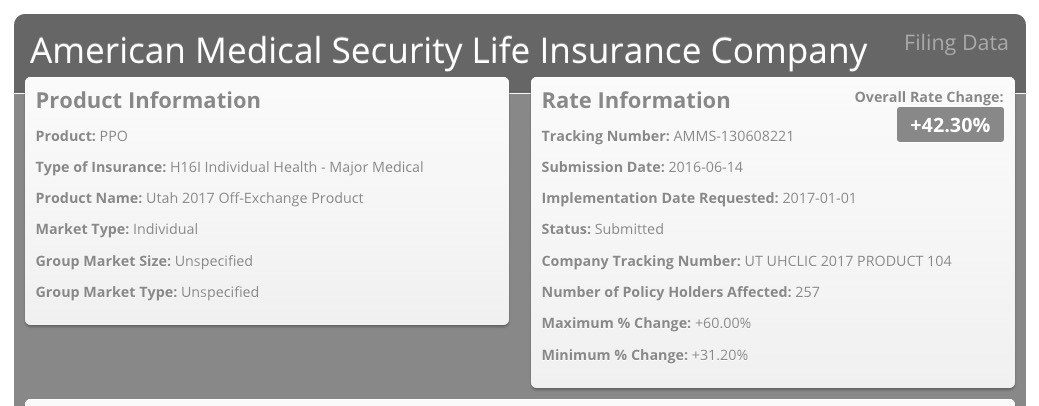Click the American Medical Security Life Insurance Company title
This screenshot has width=1039, height=406.
[448, 50]
